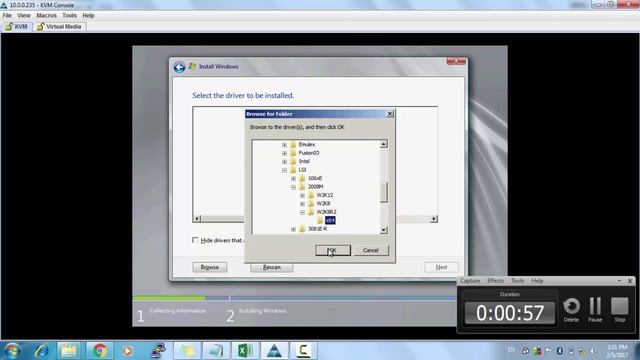This screenshot has height=360, width=640.
Task: Open the recorder Effects menu
Action: pos(496,281)
